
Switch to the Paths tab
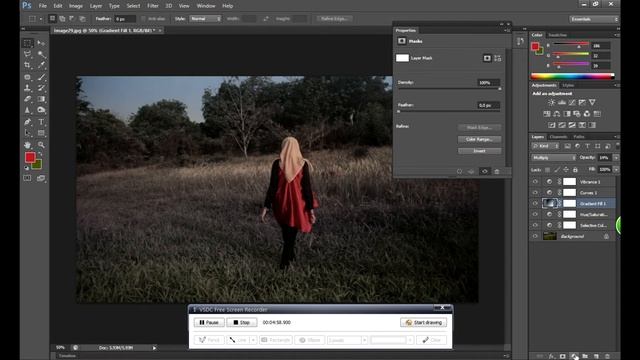pyautogui.click(x=579, y=137)
